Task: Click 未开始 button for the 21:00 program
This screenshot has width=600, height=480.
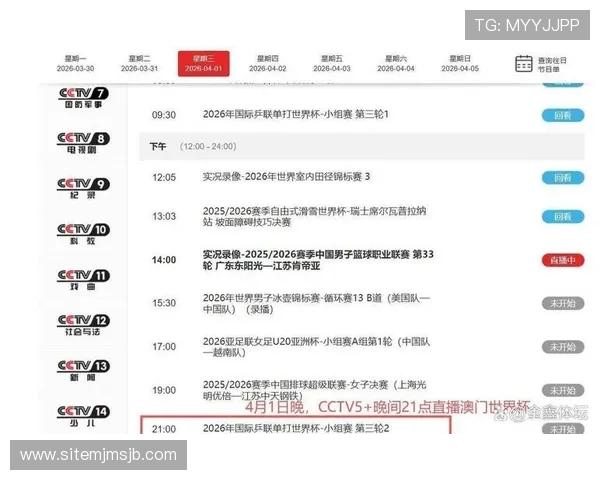Action: [563, 429]
